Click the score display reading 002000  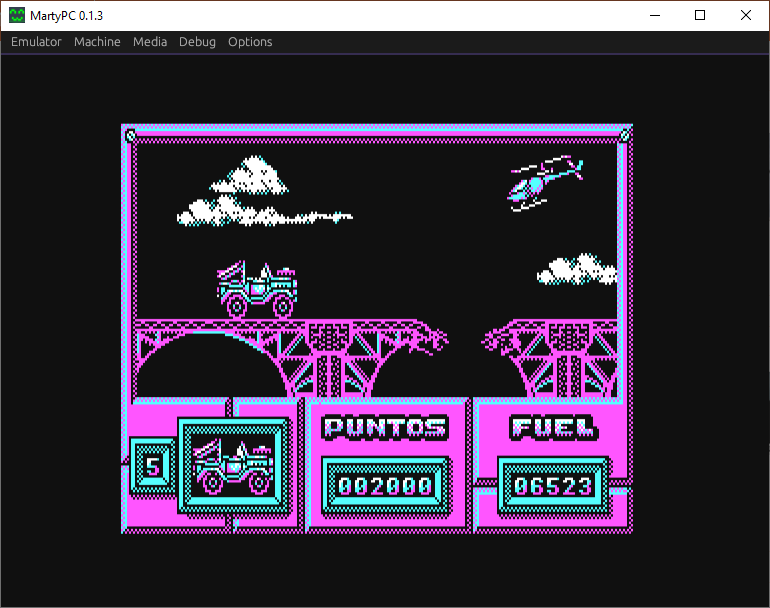(385, 486)
